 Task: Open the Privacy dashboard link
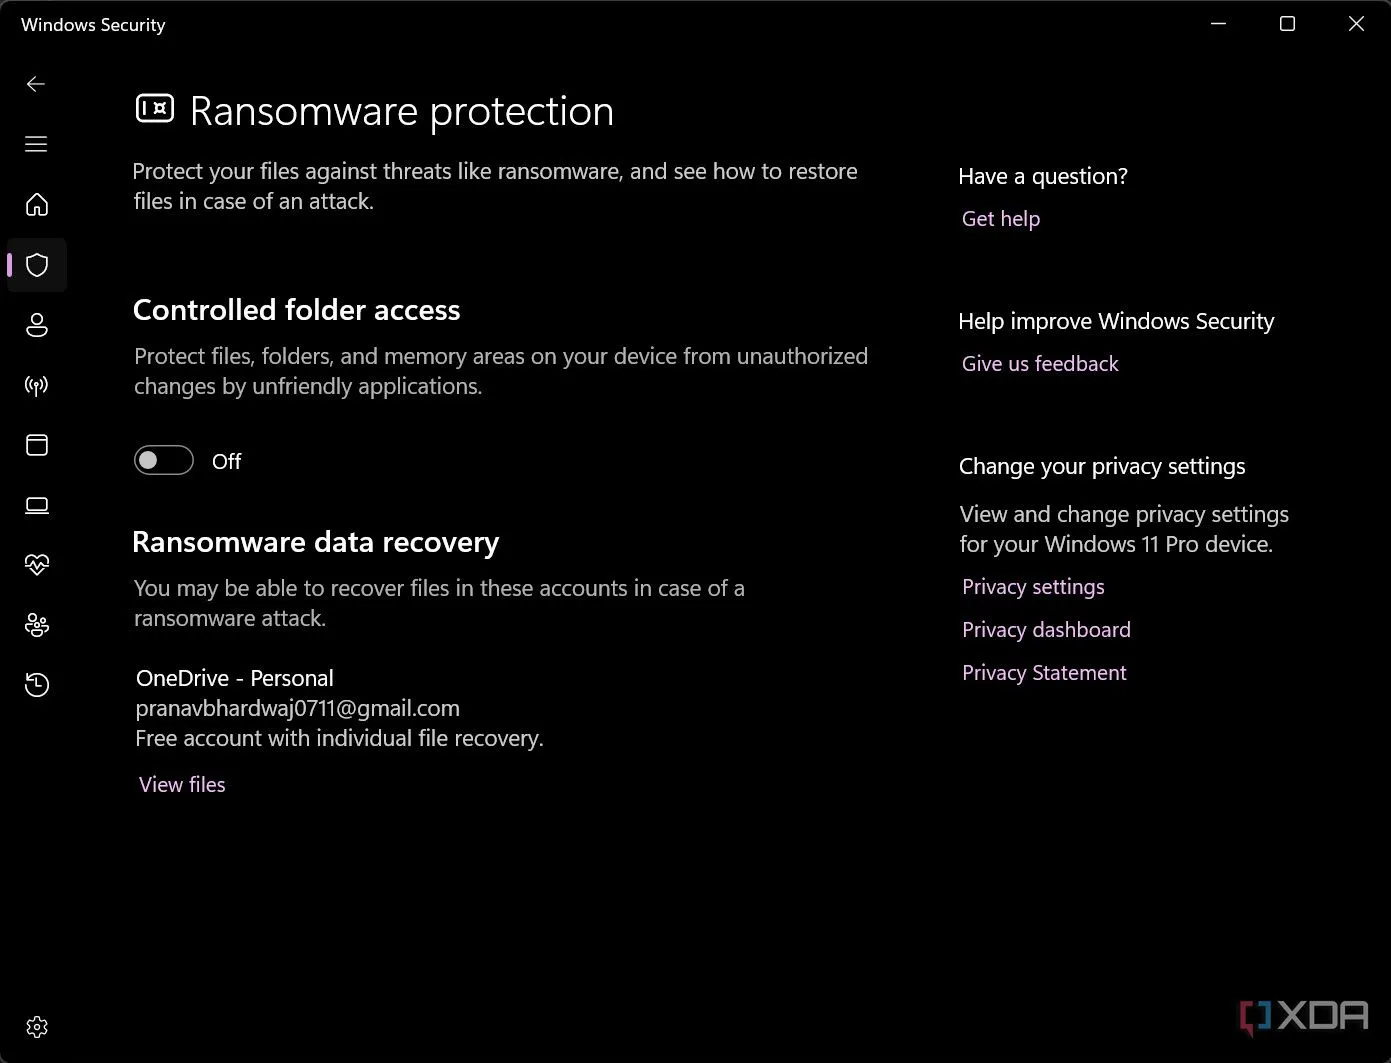1046,630
